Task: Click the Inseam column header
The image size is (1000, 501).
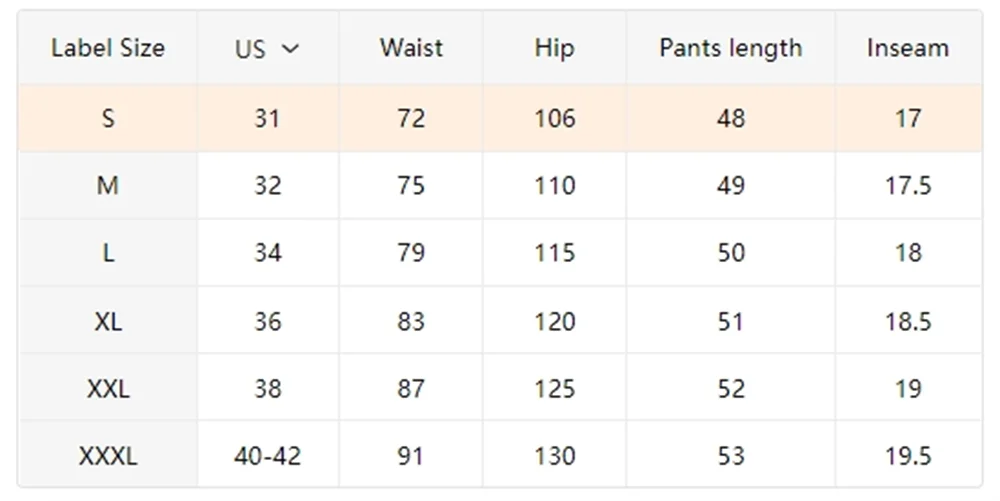Action: (x=908, y=48)
